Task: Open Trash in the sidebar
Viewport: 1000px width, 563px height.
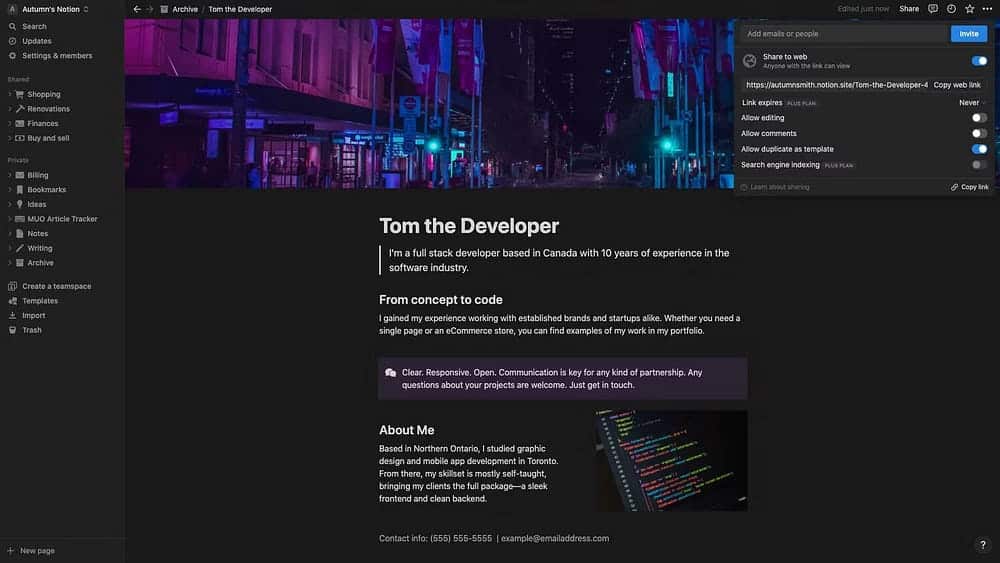Action: click(x=32, y=330)
